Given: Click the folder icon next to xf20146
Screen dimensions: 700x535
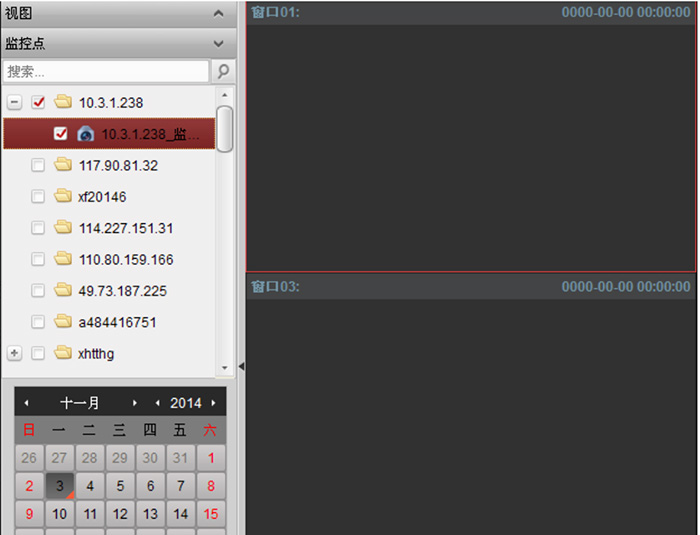Looking at the screenshot, I should (63, 197).
